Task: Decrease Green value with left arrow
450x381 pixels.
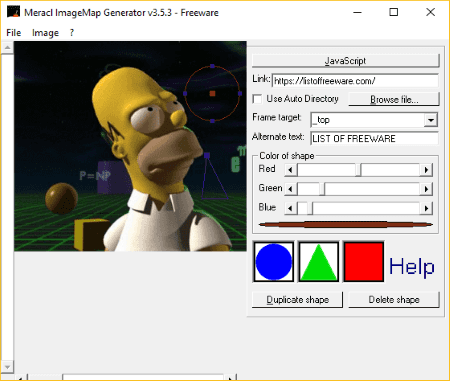Action: pos(290,189)
